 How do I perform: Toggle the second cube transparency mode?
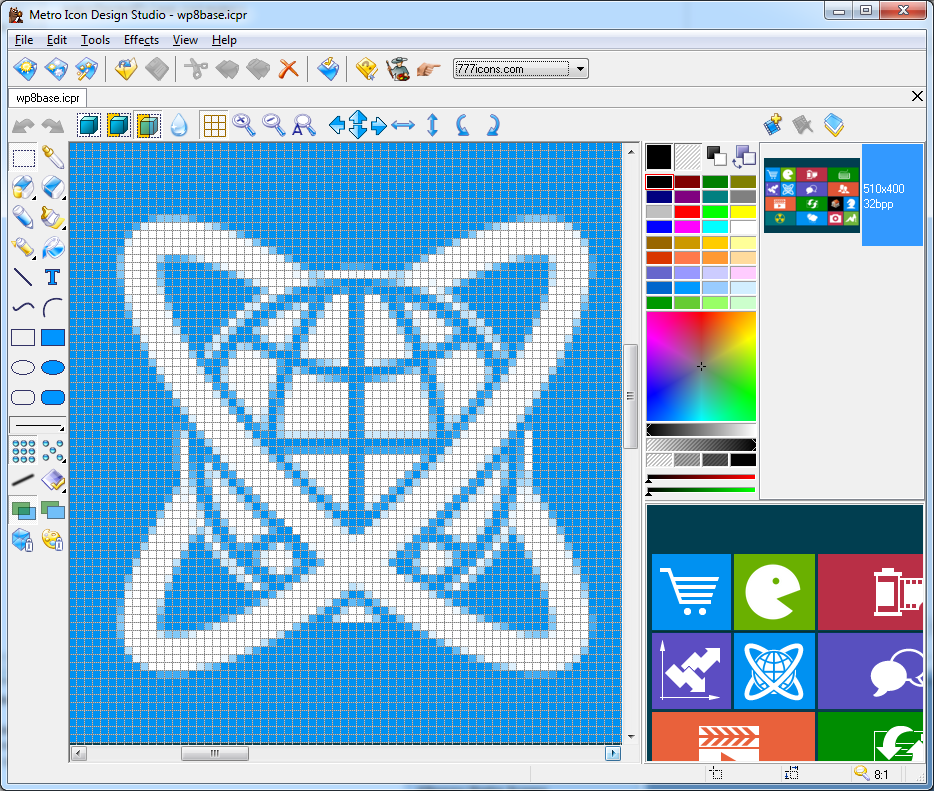pos(119,126)
